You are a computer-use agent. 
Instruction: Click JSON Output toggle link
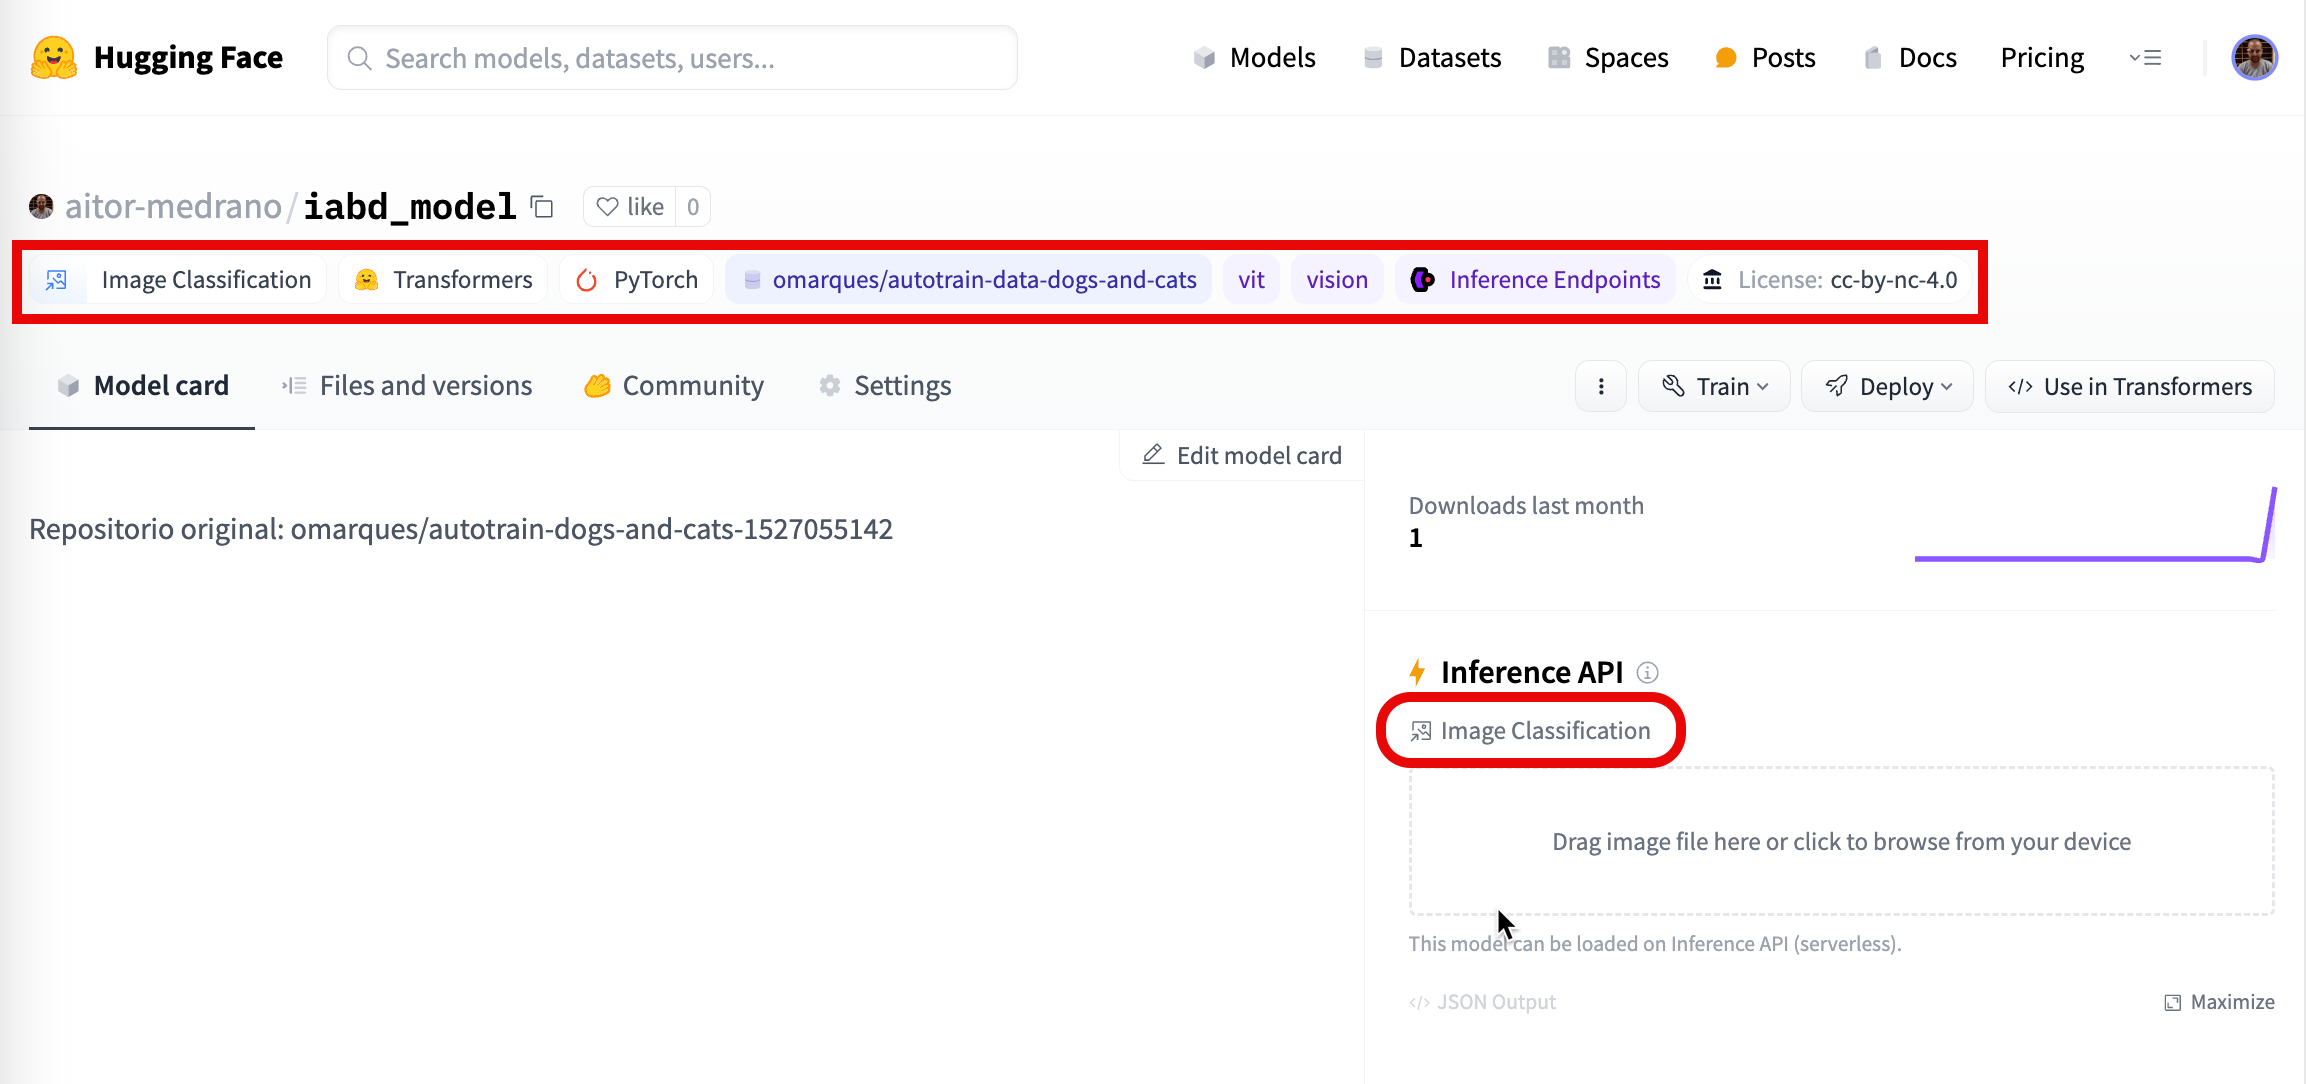pyautogui.click(x=1482, y=1002)
